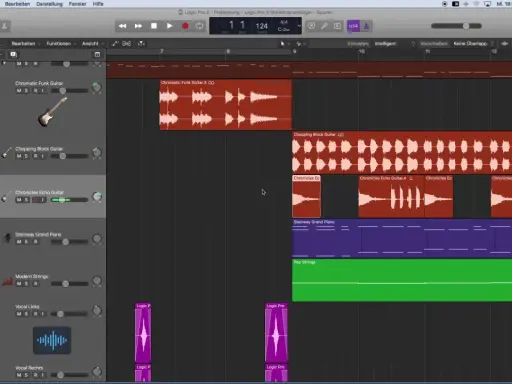Select the purple Steinway Grand Piano region
The height and width of the screenshot is (384, 512).
(402, 238)
